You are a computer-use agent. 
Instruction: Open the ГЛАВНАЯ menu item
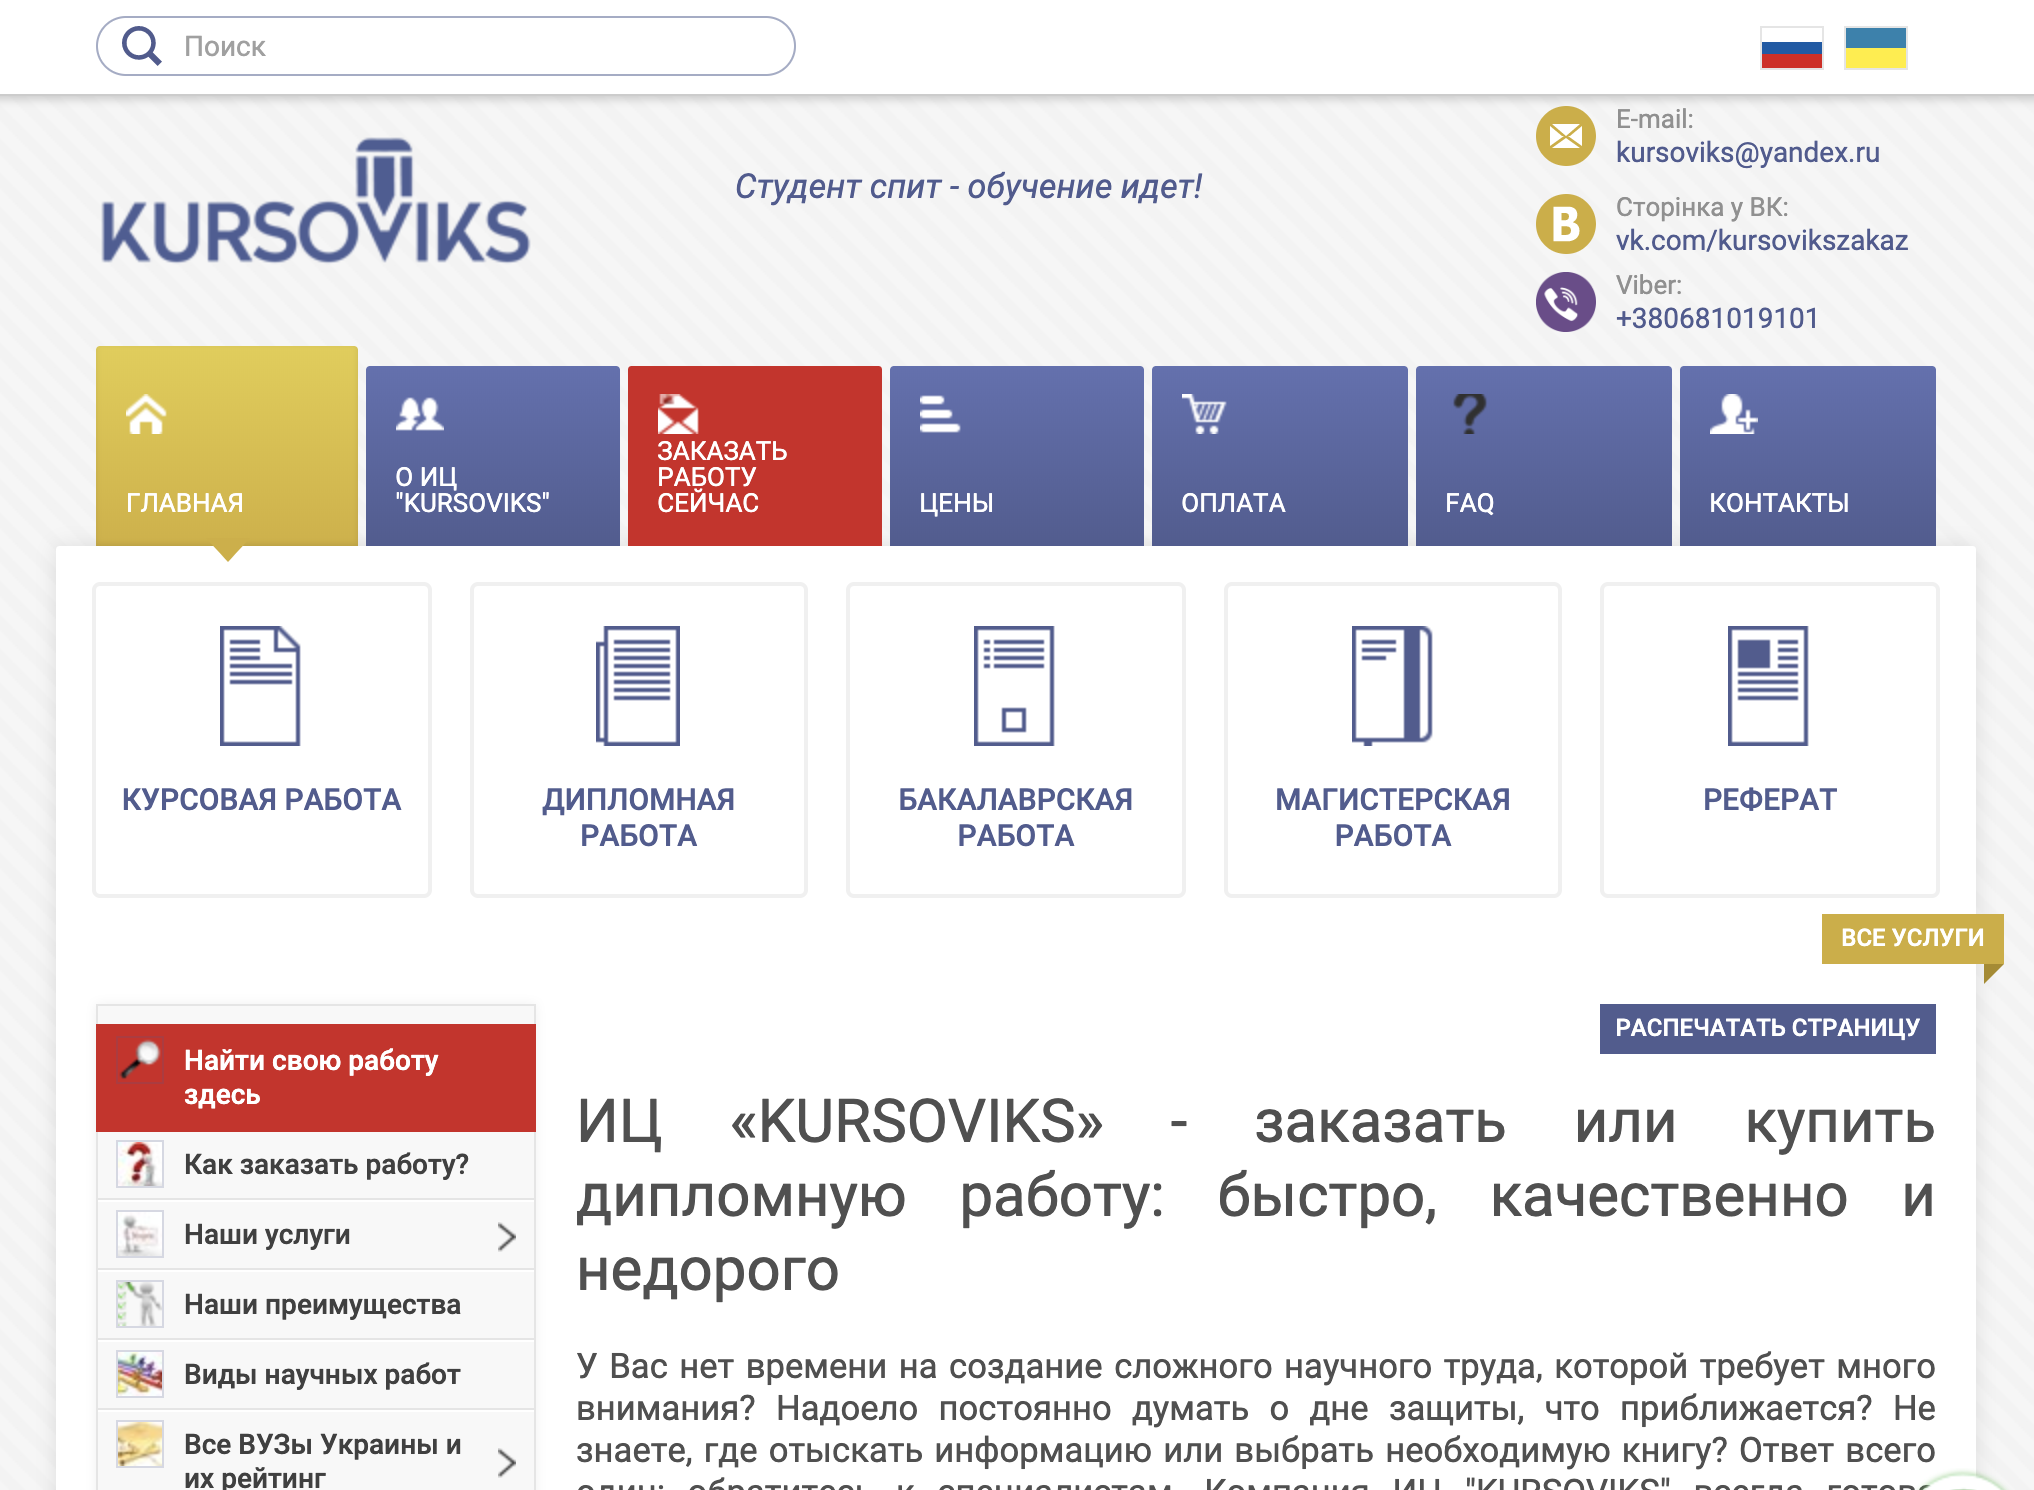coord(227,446)
